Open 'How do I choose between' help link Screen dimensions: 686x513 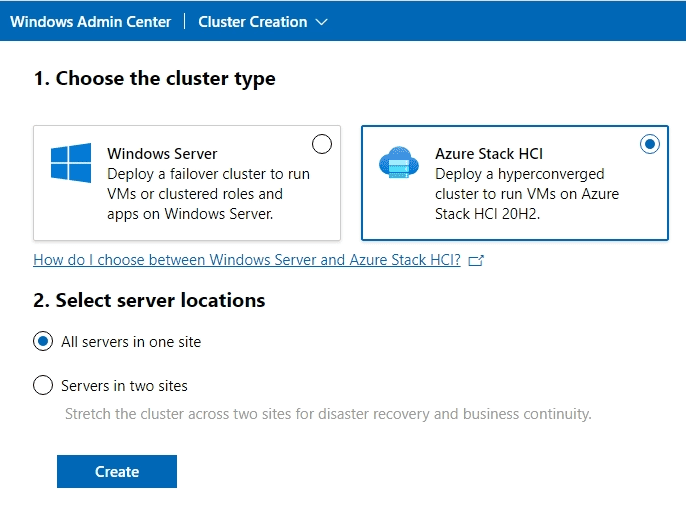pos(247,260)
